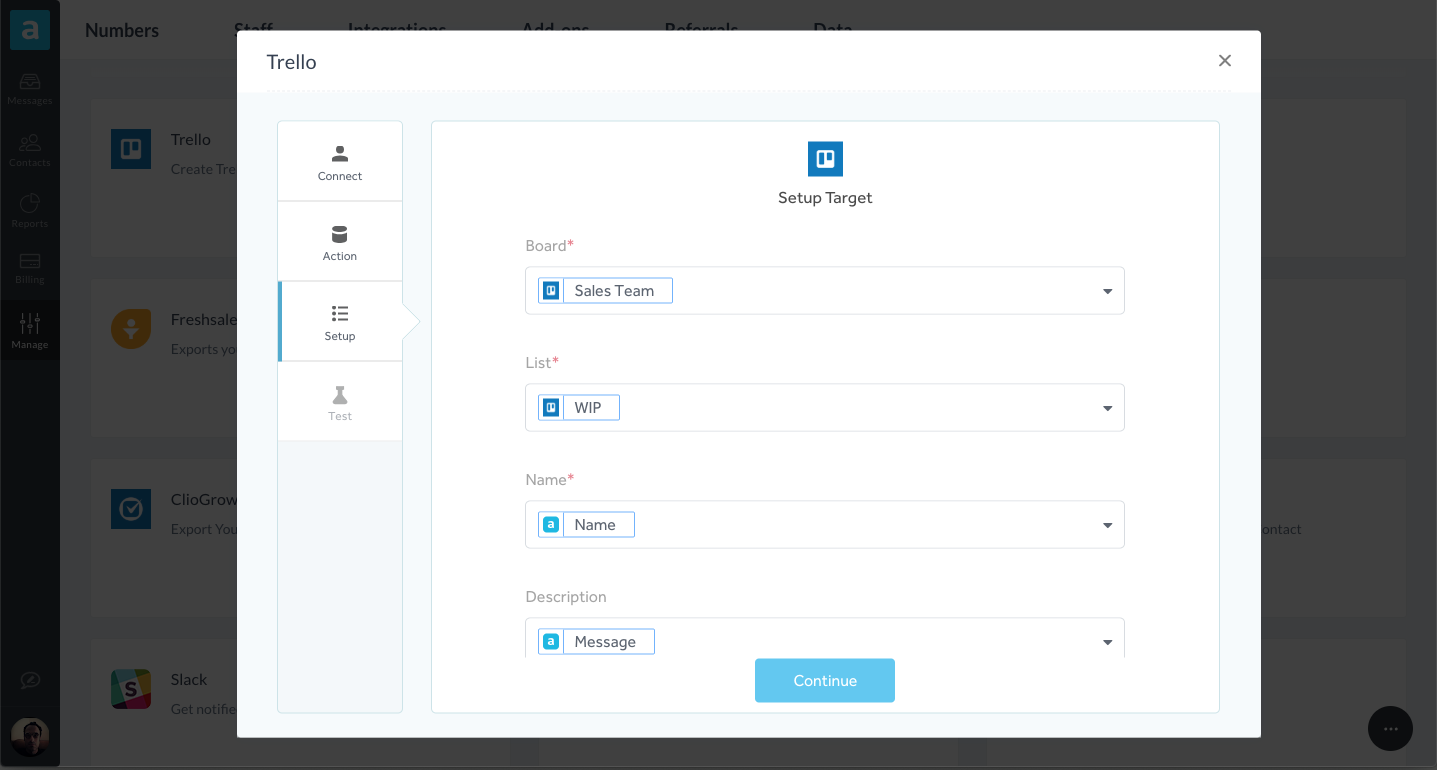This screenshot has height=770, width=1437.
Task: Click app icon in Message tag
Action: click(x=551, y=642)
